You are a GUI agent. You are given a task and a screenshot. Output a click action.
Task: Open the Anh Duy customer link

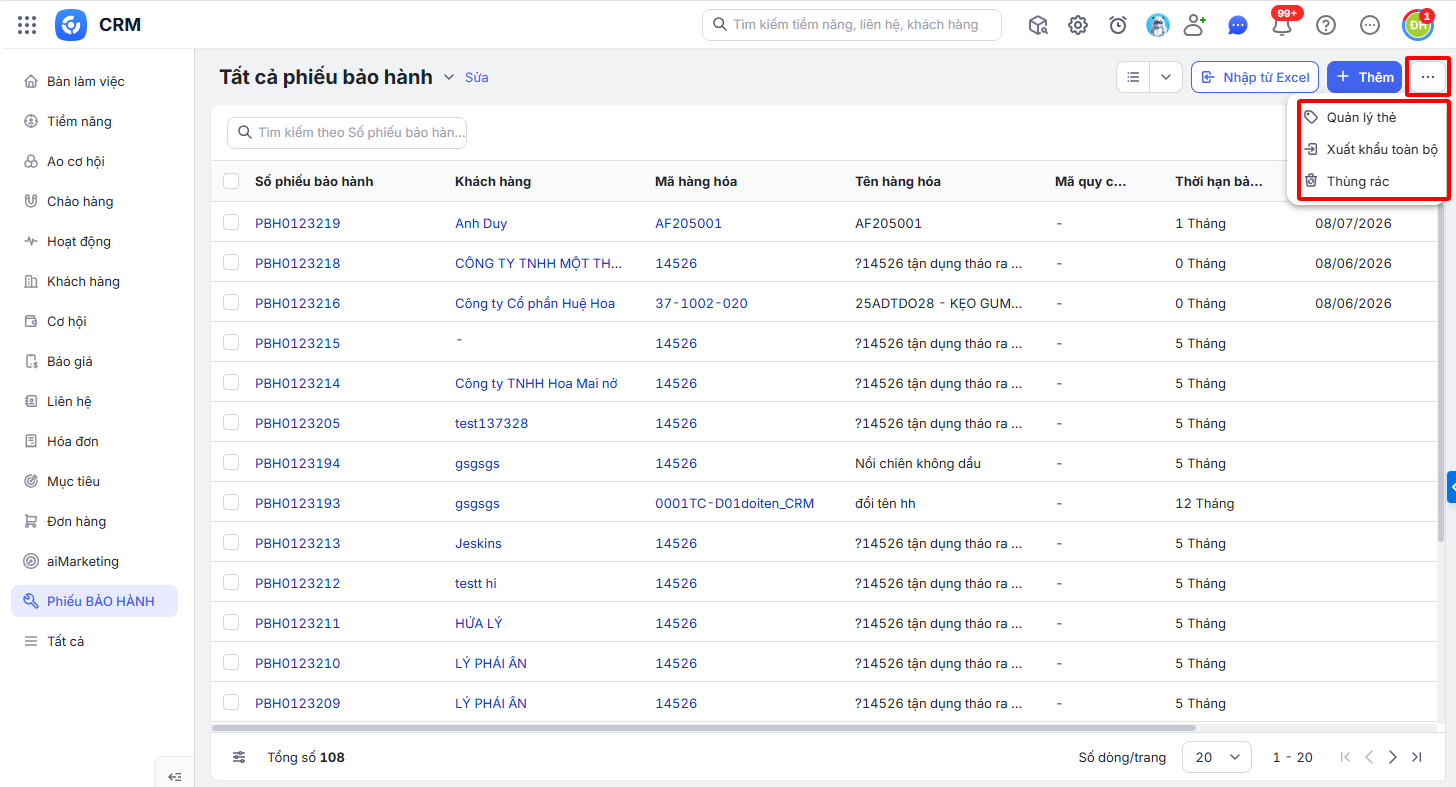[481, 223]
